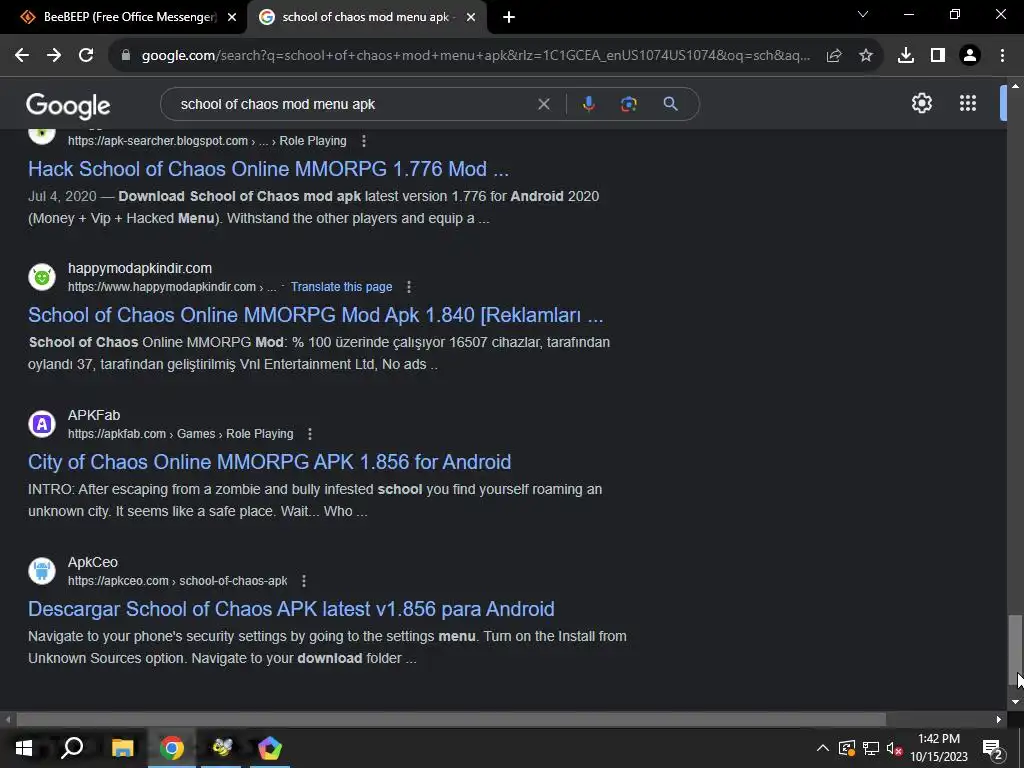Show hidden system tray icons

pos(822,748)
